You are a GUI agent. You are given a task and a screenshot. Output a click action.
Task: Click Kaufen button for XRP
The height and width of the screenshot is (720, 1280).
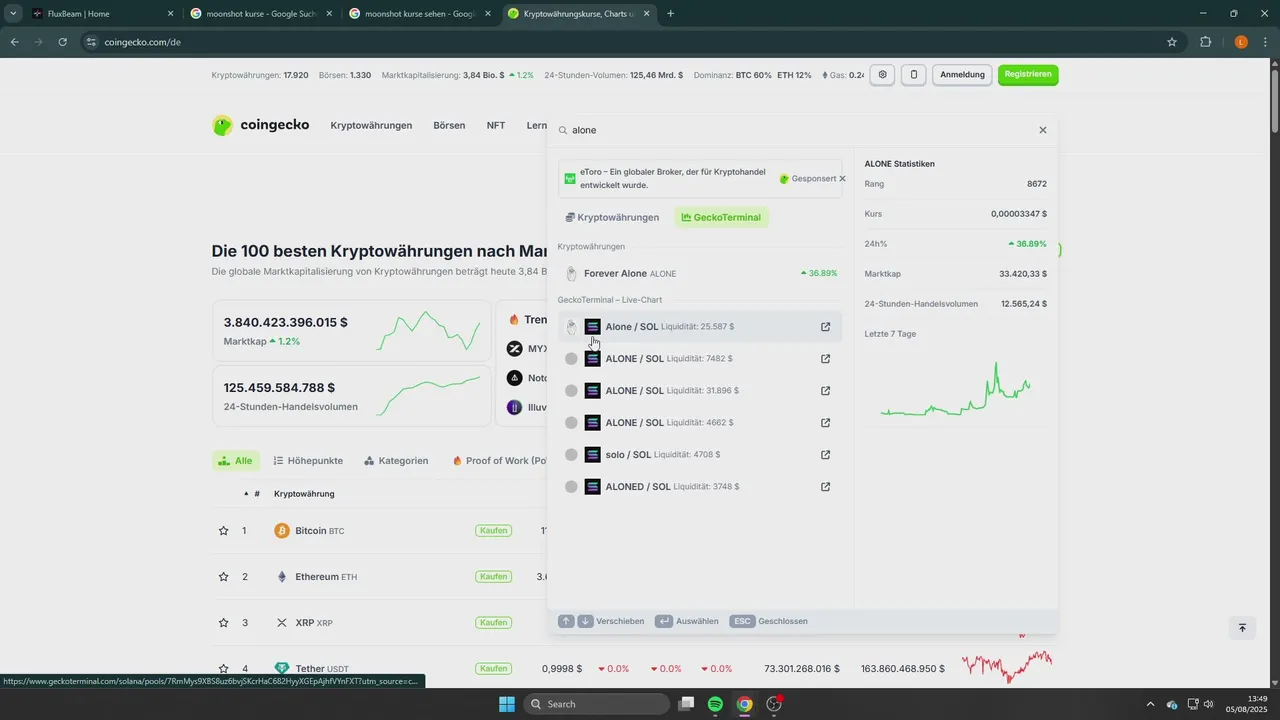tap(494, 623)
